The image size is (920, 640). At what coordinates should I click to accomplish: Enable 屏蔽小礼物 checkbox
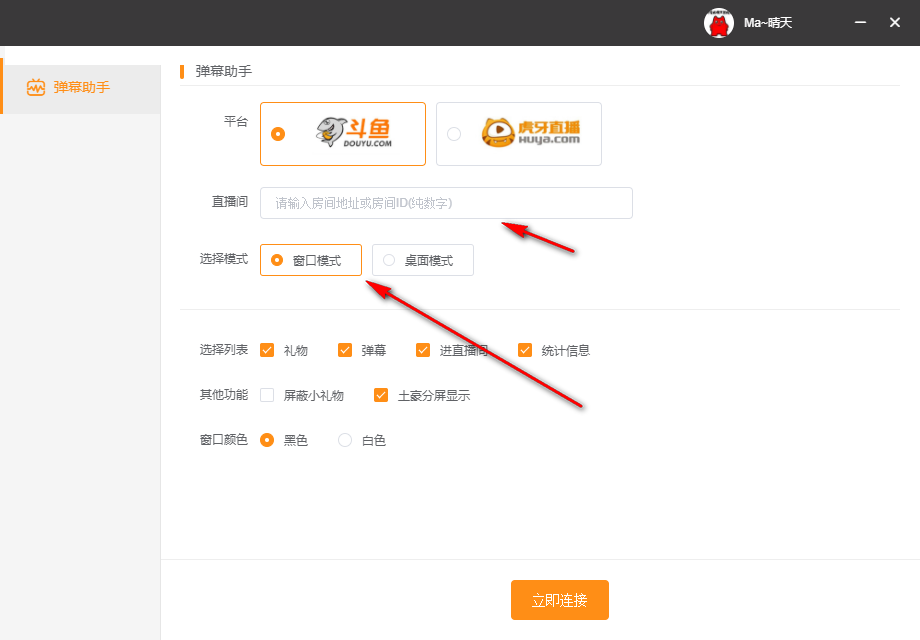click(x=267, y=395)
